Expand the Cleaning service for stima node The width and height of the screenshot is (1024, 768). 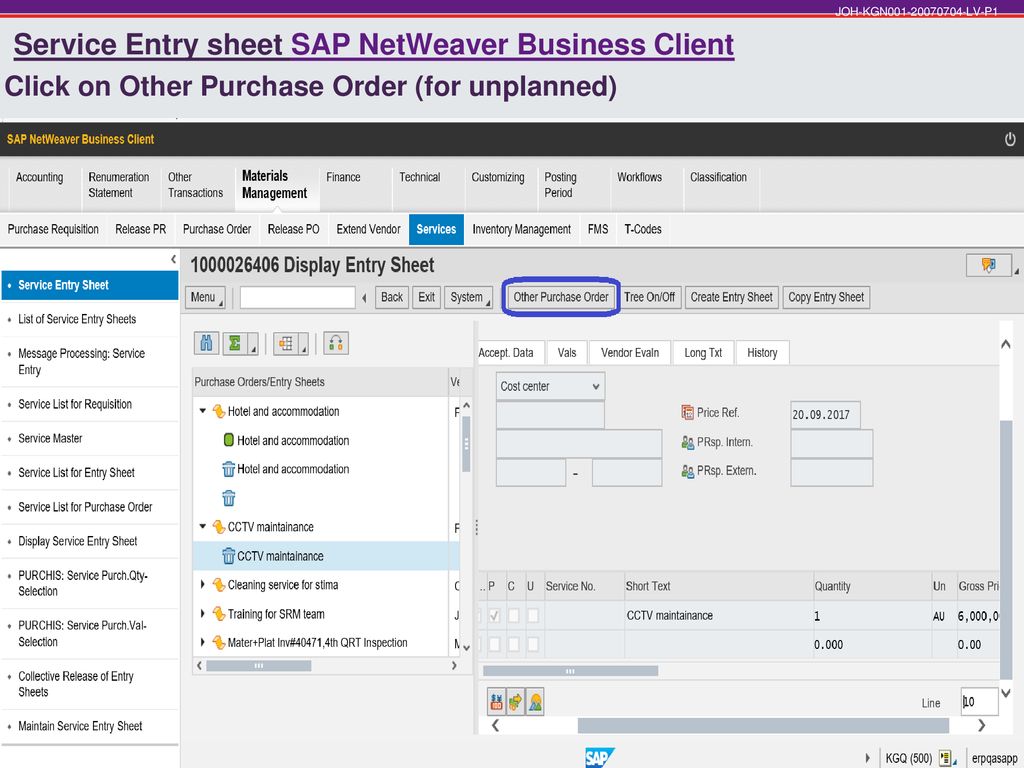202,584
